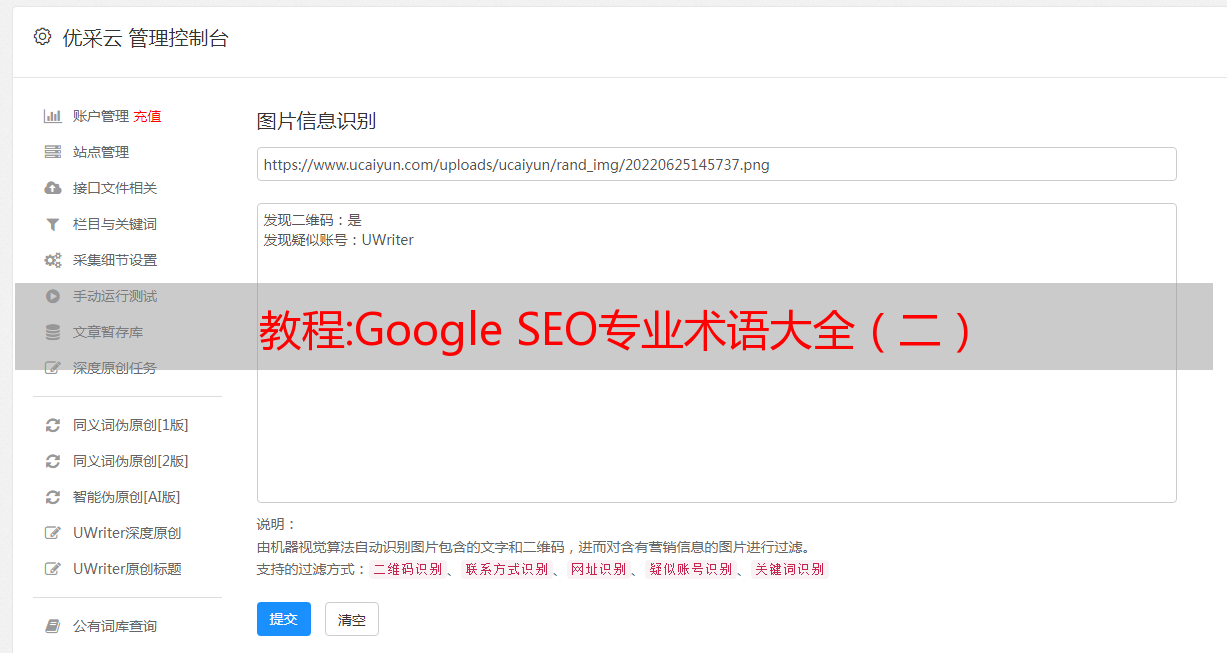Click the refresh icon for 同义词伪原创[1版]
Image resolution: width=1227 pixels, height=653 pixels.
(53, 425)
